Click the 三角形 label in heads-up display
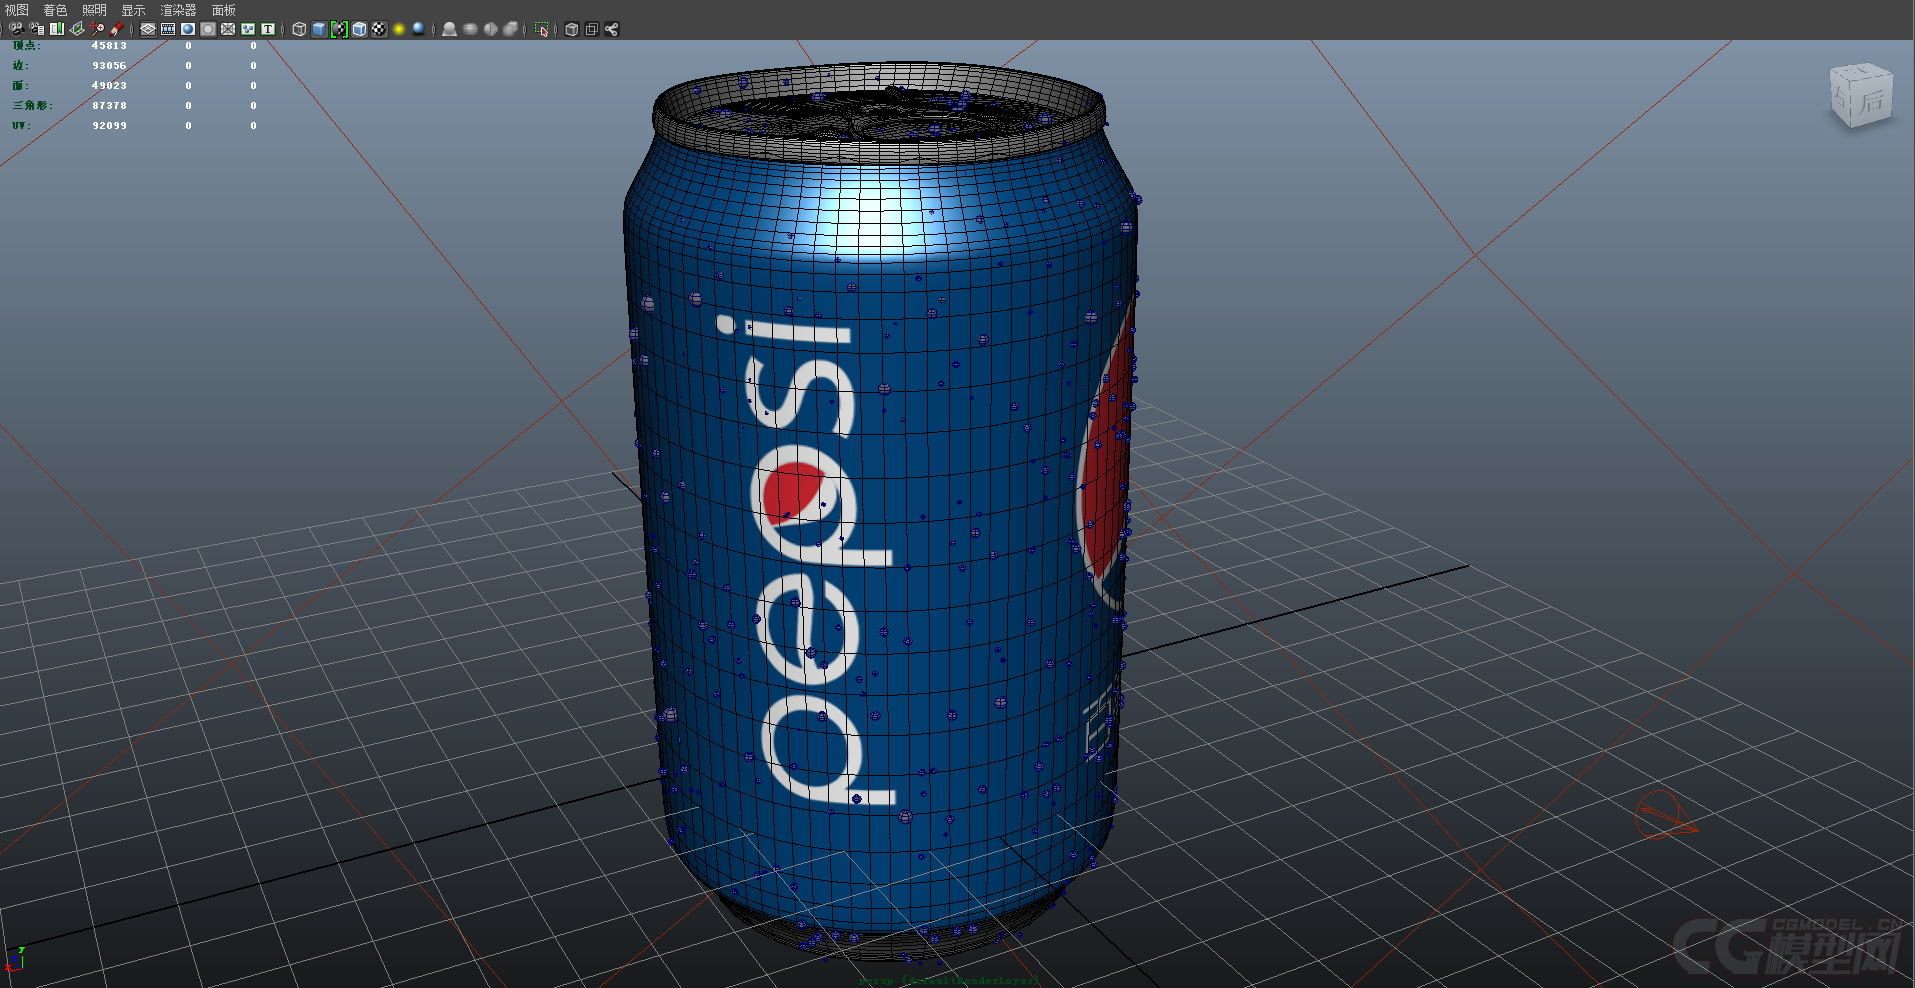The image size is (1915, 988). (32, 106)
